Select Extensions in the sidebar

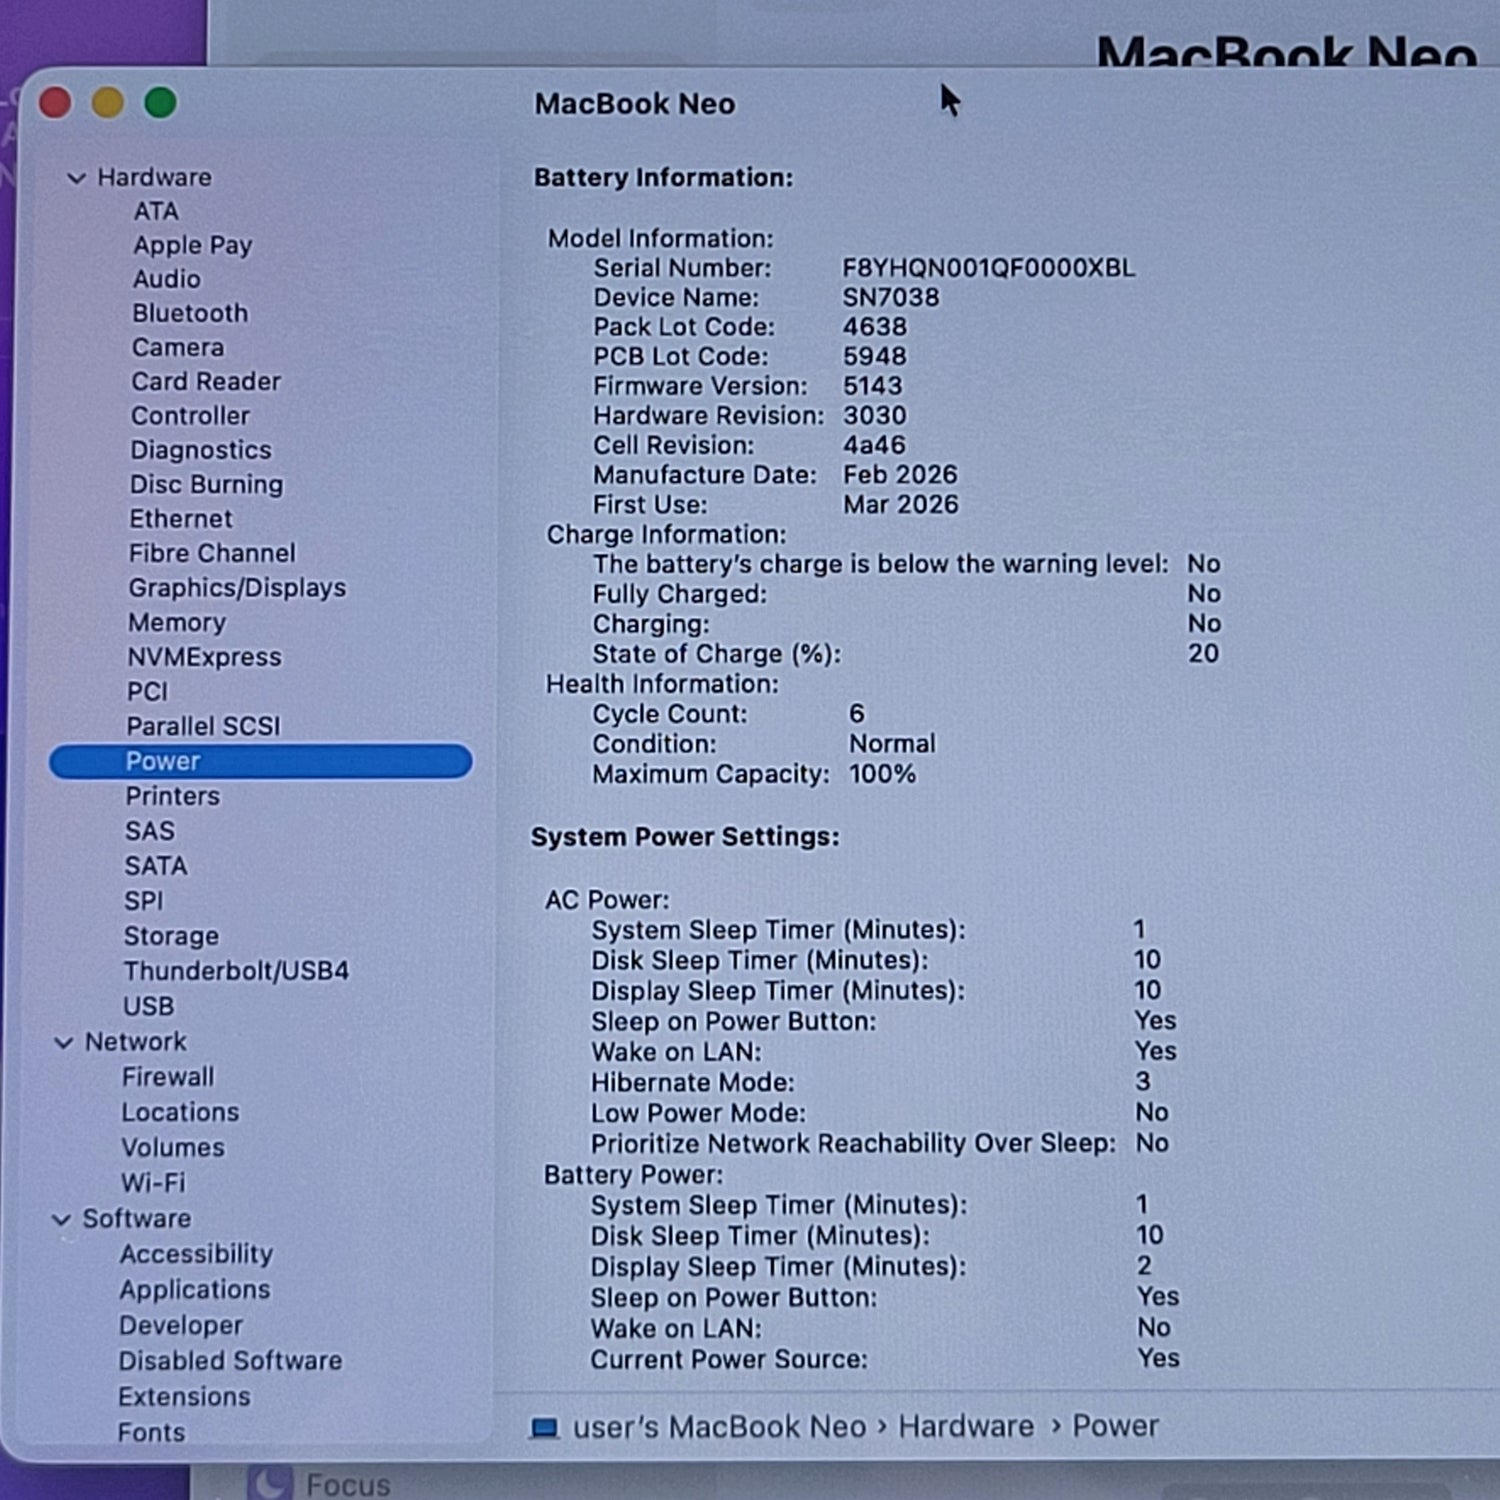click(x=185, y=1397)
